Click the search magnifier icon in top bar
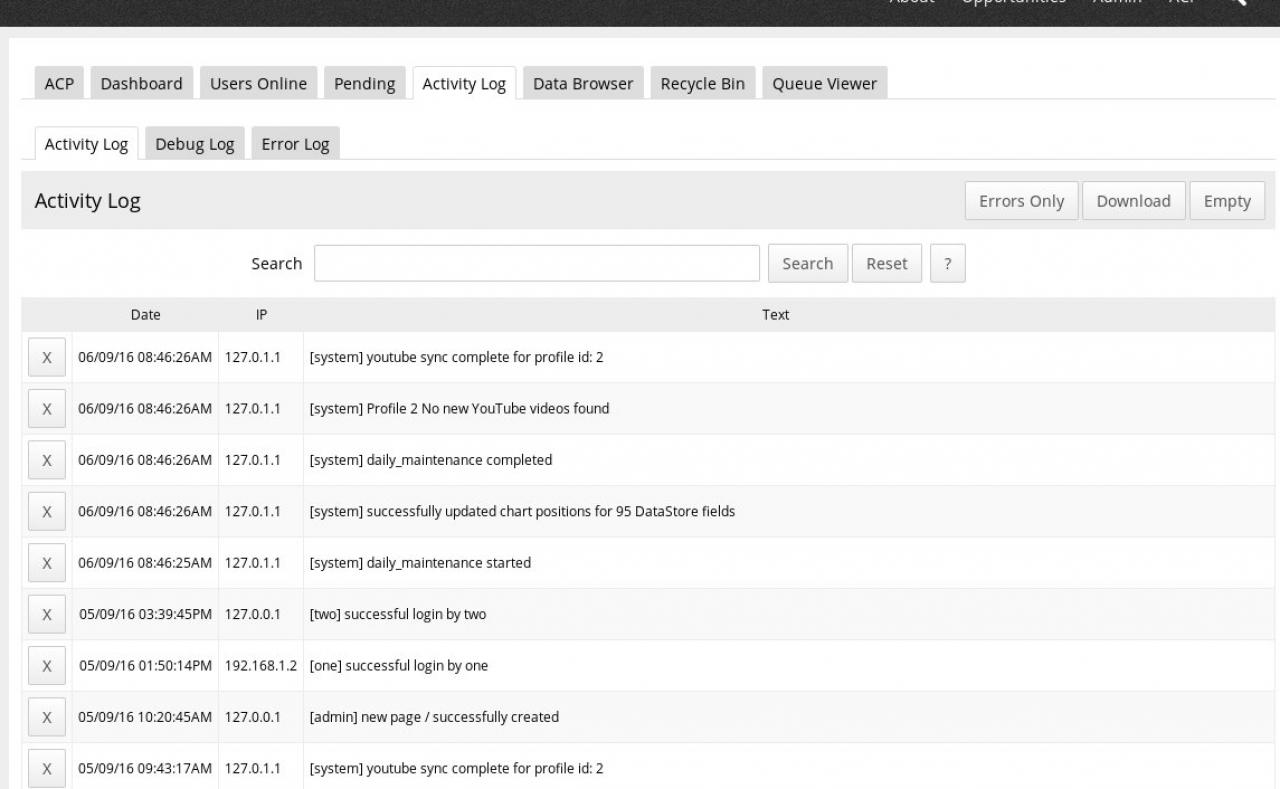 [1236, 4]
